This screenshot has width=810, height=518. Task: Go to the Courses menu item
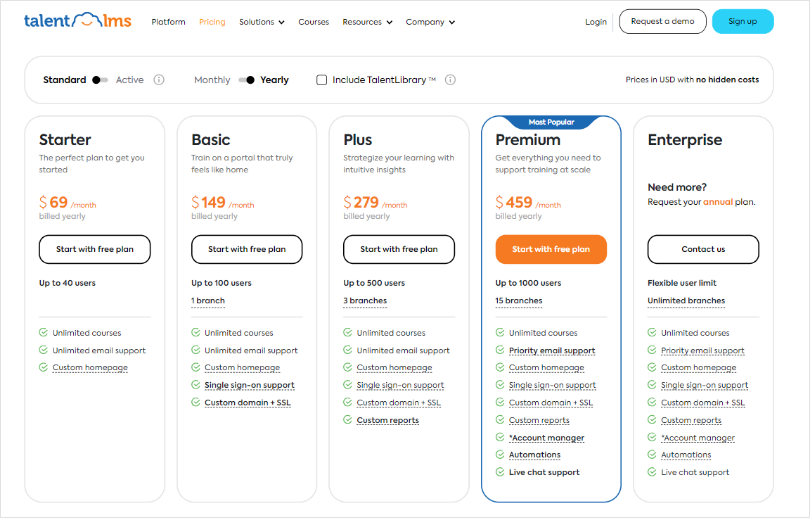pyautogui.click(x=313, y=22)
